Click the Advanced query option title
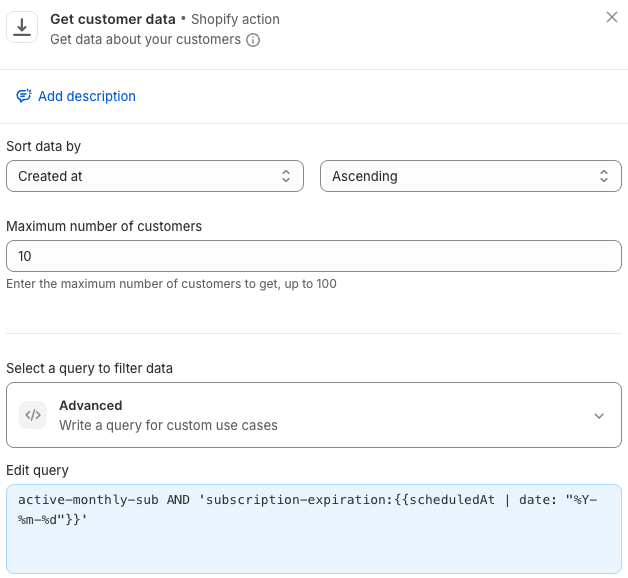The width and height of the screenshot is (628, 578). (91, 405)
